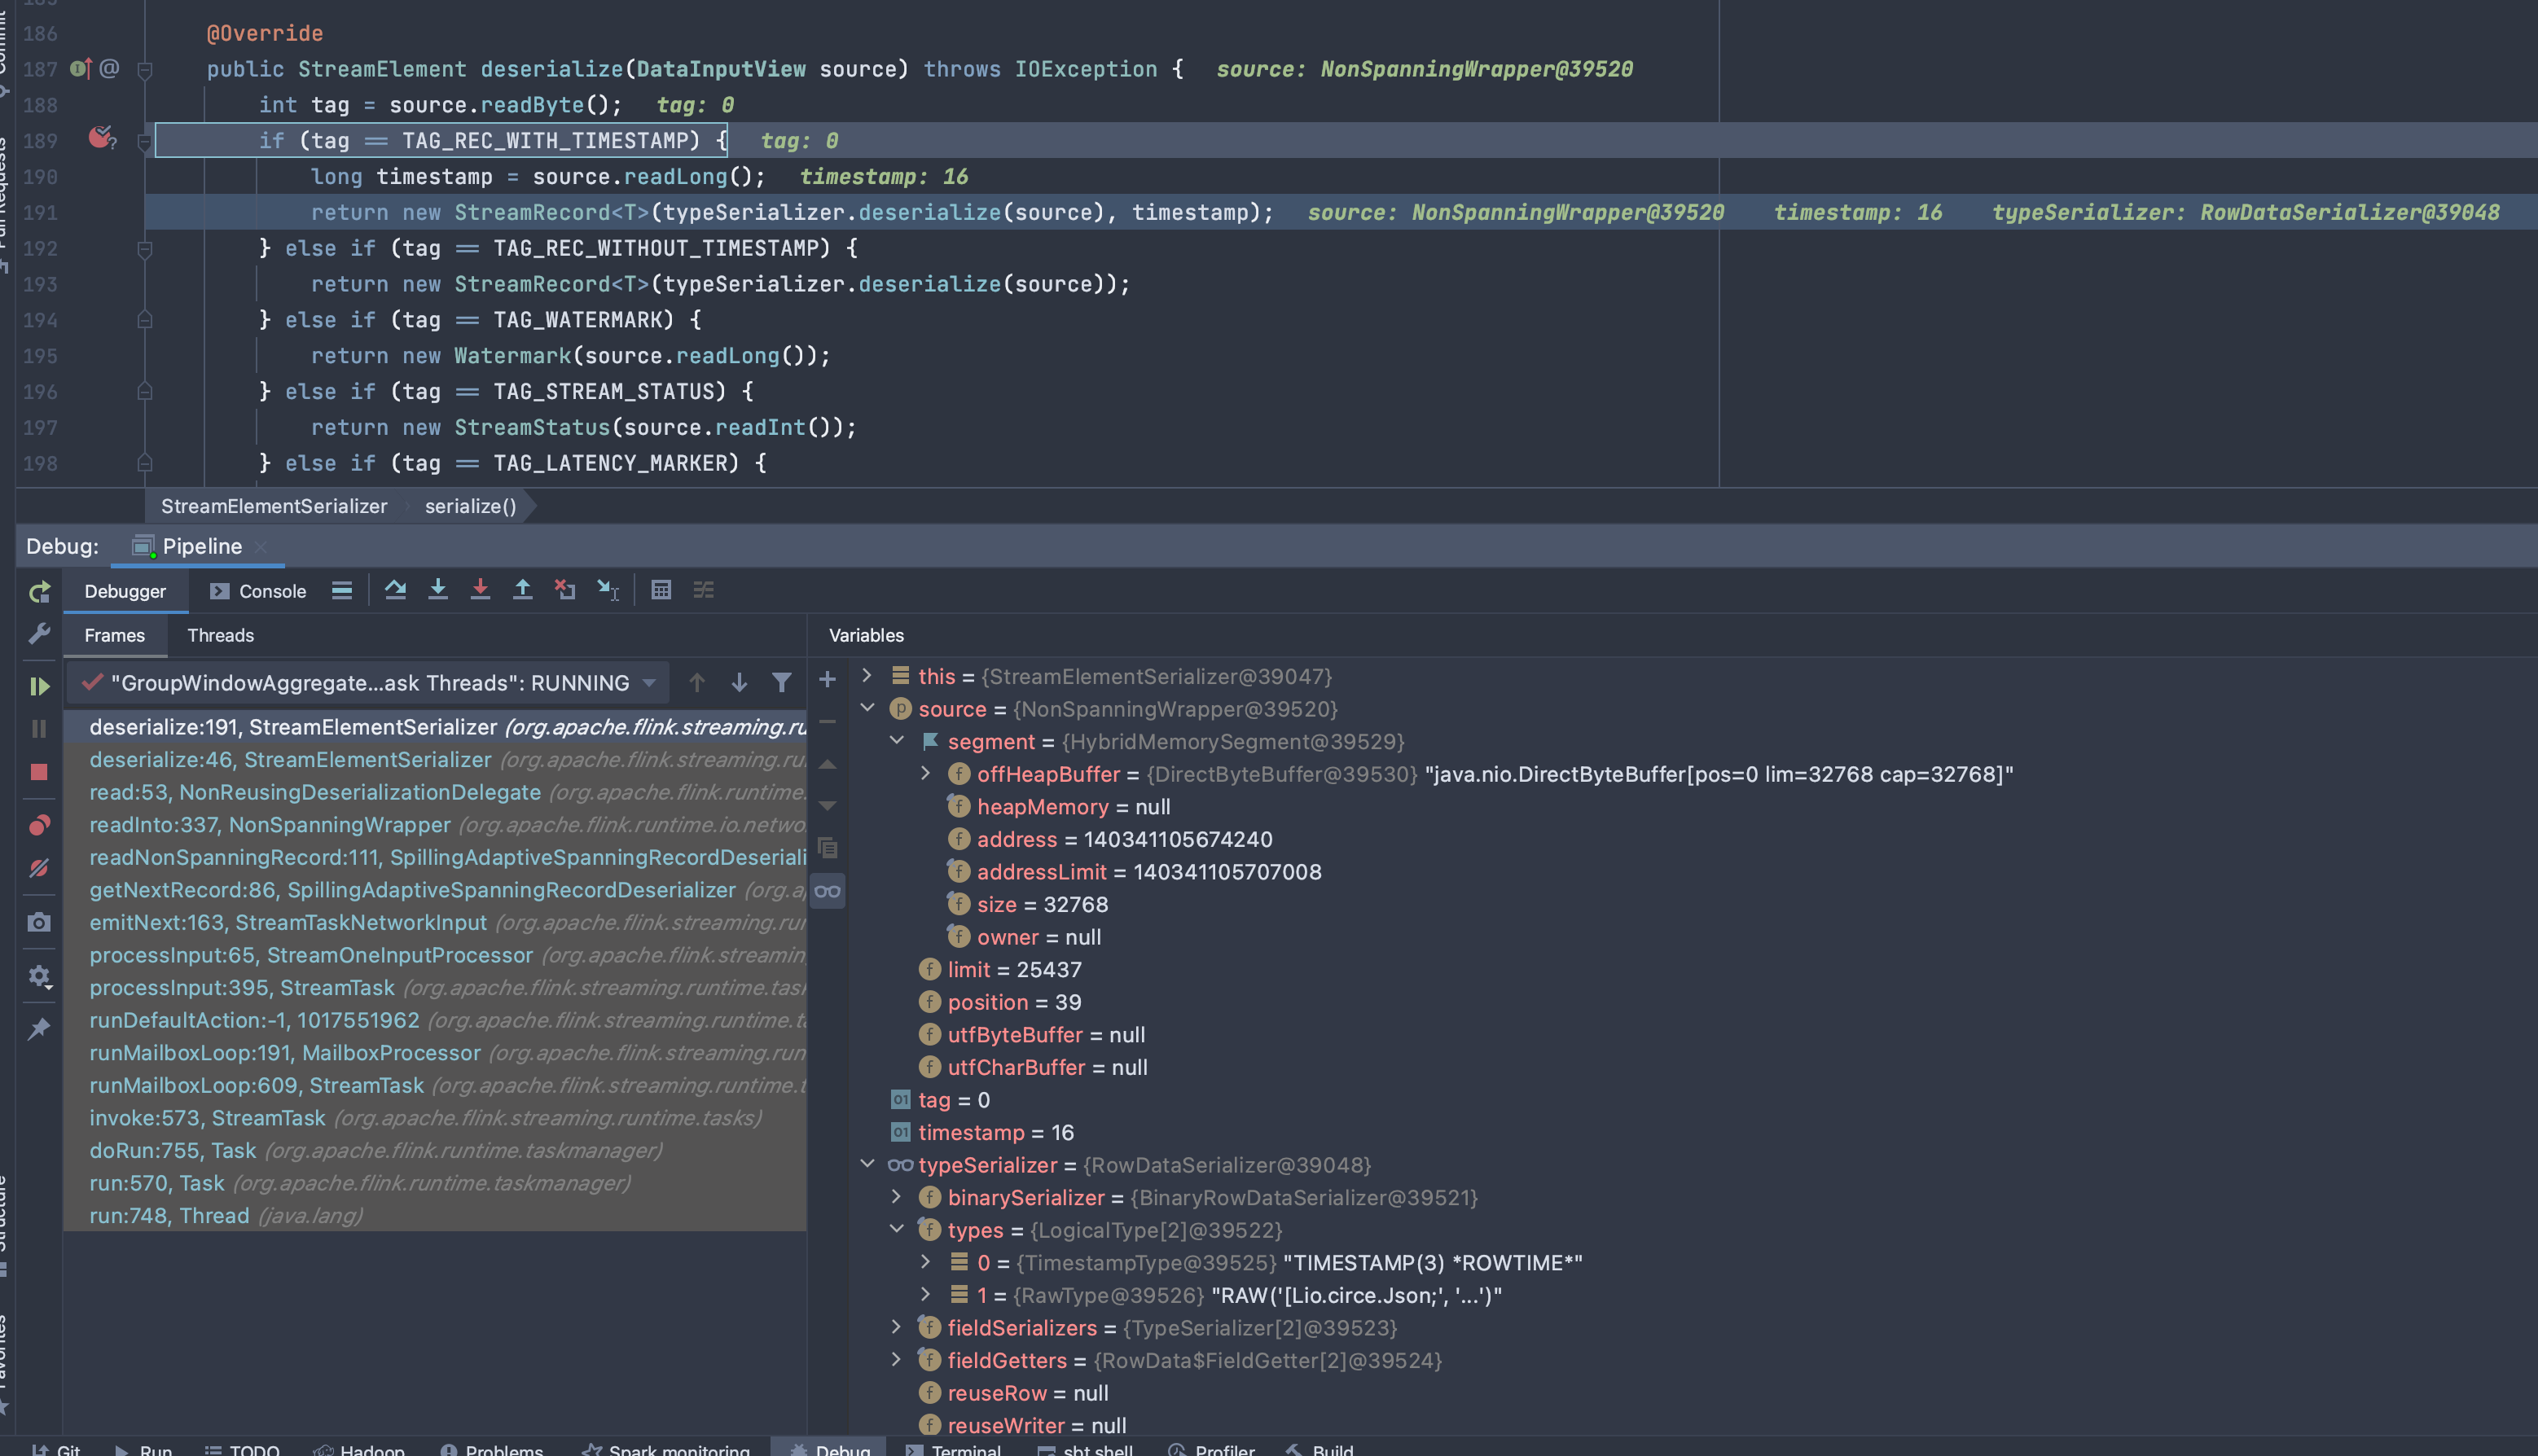
Task: Click the Force Step Into icon
Action: [x=480, y=590]
